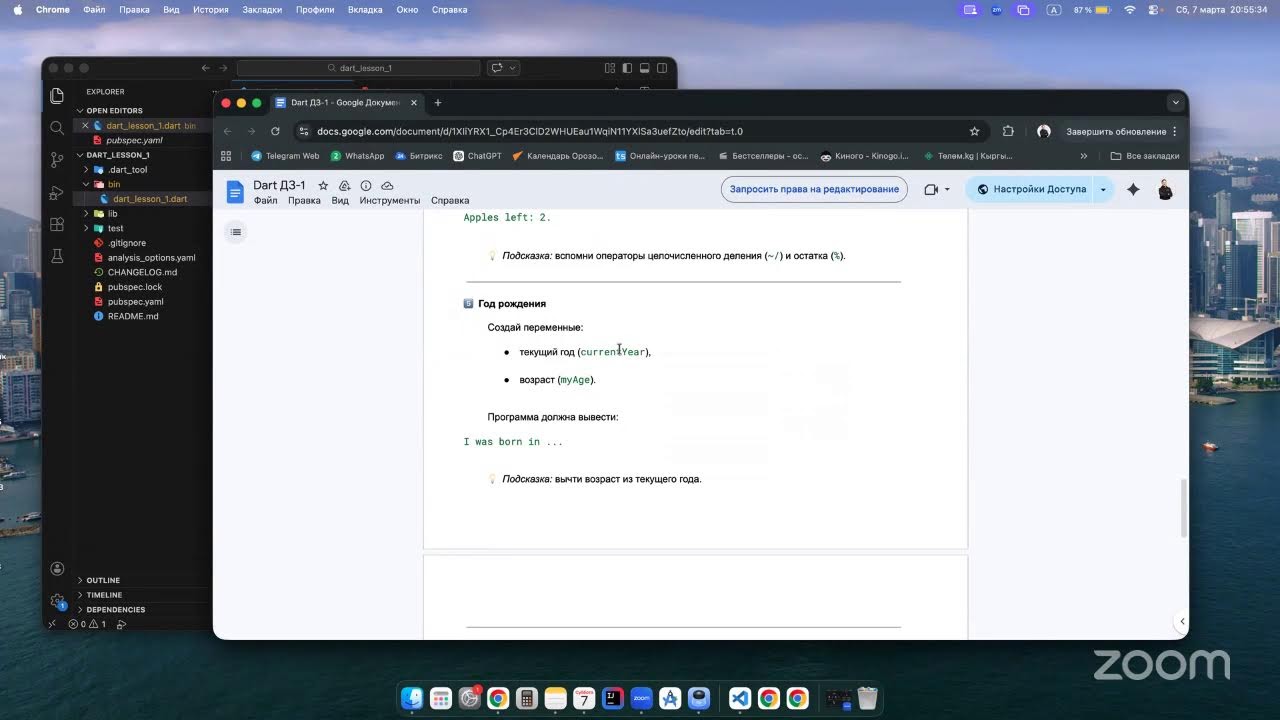The height and width of the screenshot is (720, 1280).
Task: Open Testing flask icon in VS Code activity bar
Action: 57,256
